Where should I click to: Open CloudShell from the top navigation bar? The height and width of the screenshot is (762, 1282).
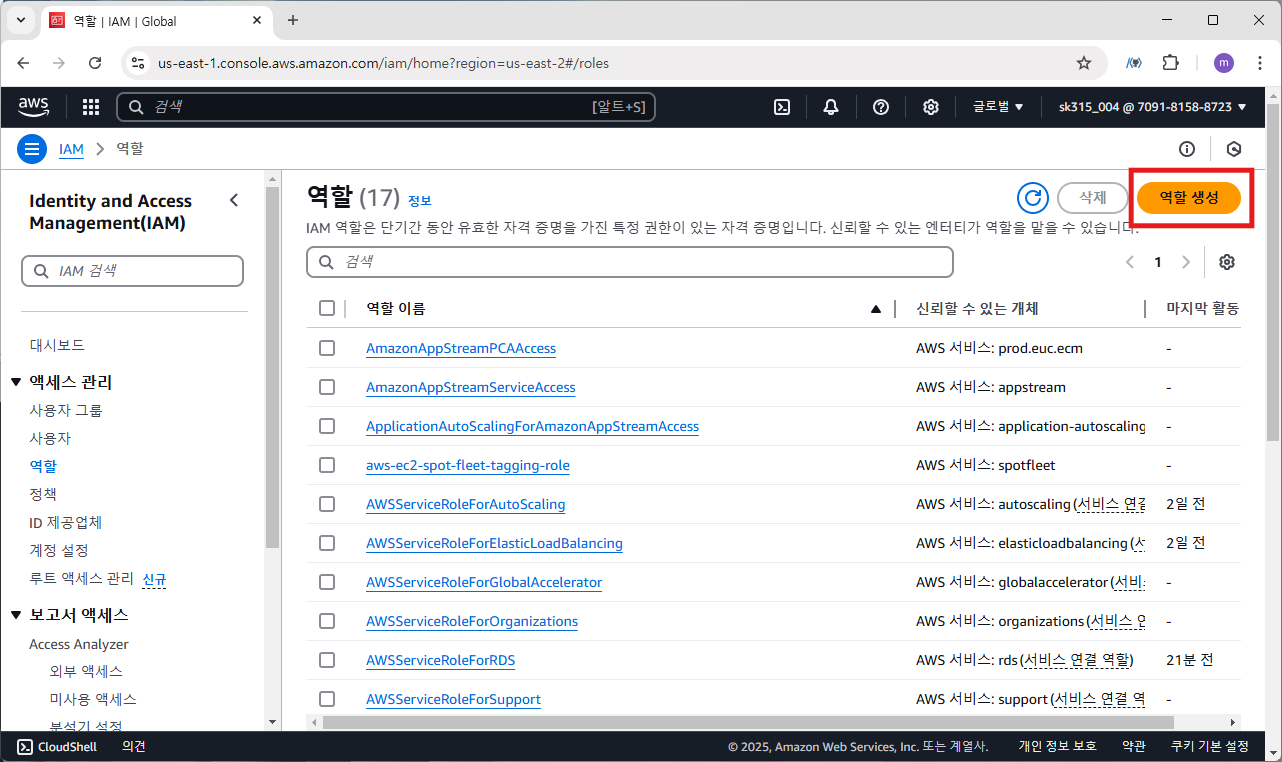[x=783, y=107]
